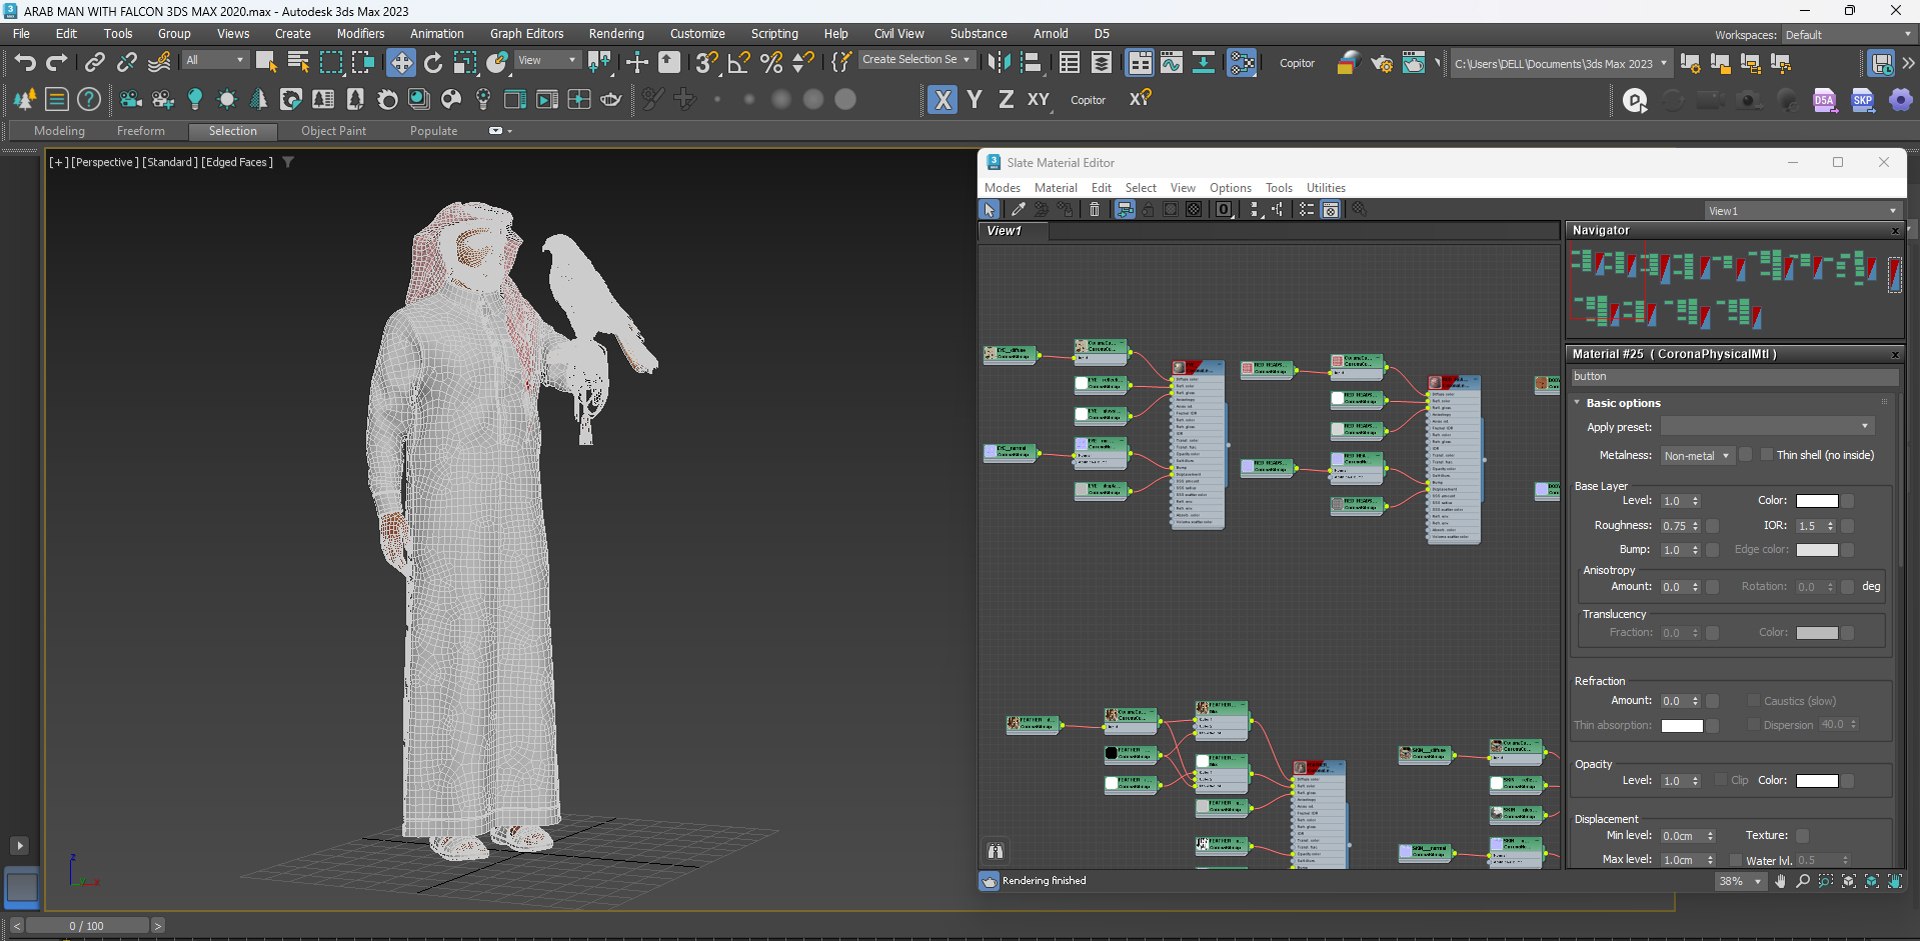The image size is (1920, 941).
Task: Open Utilities menu in Slate Material Editor
Action: point(1325,187)
